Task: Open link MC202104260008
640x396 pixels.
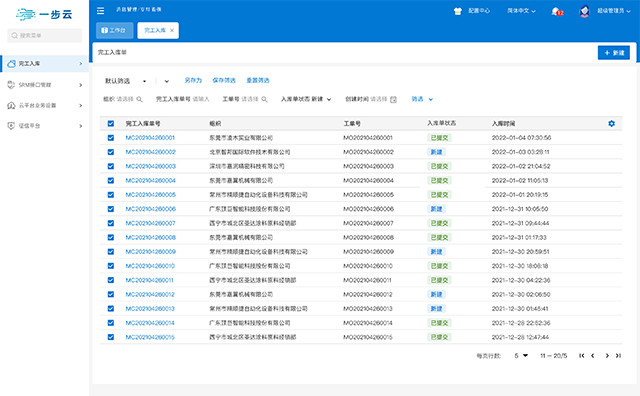Action: pos(151,237)
